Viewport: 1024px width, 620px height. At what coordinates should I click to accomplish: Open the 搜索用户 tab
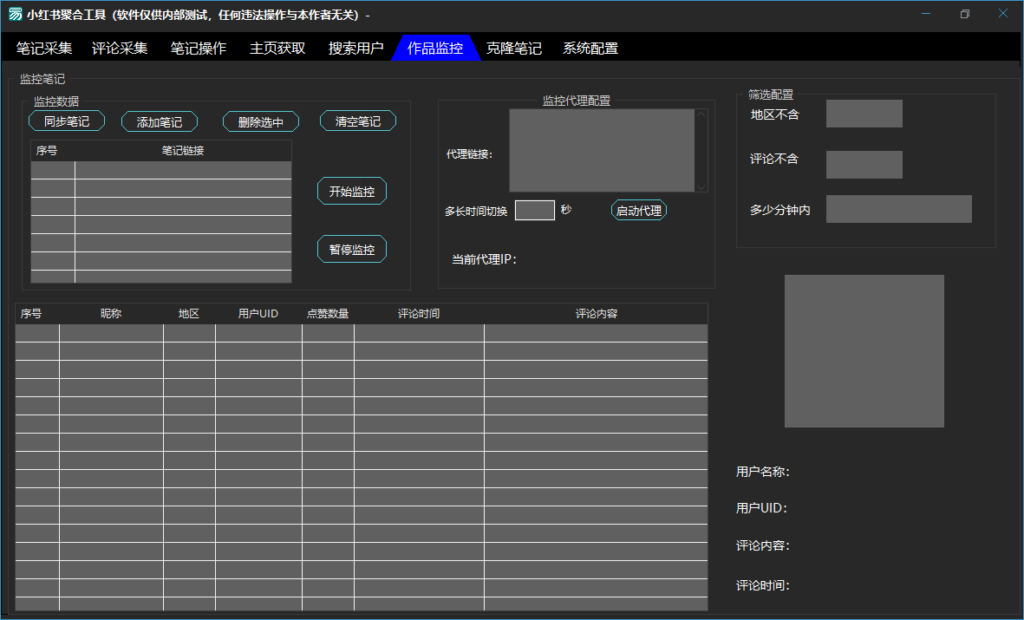(356, 48)
